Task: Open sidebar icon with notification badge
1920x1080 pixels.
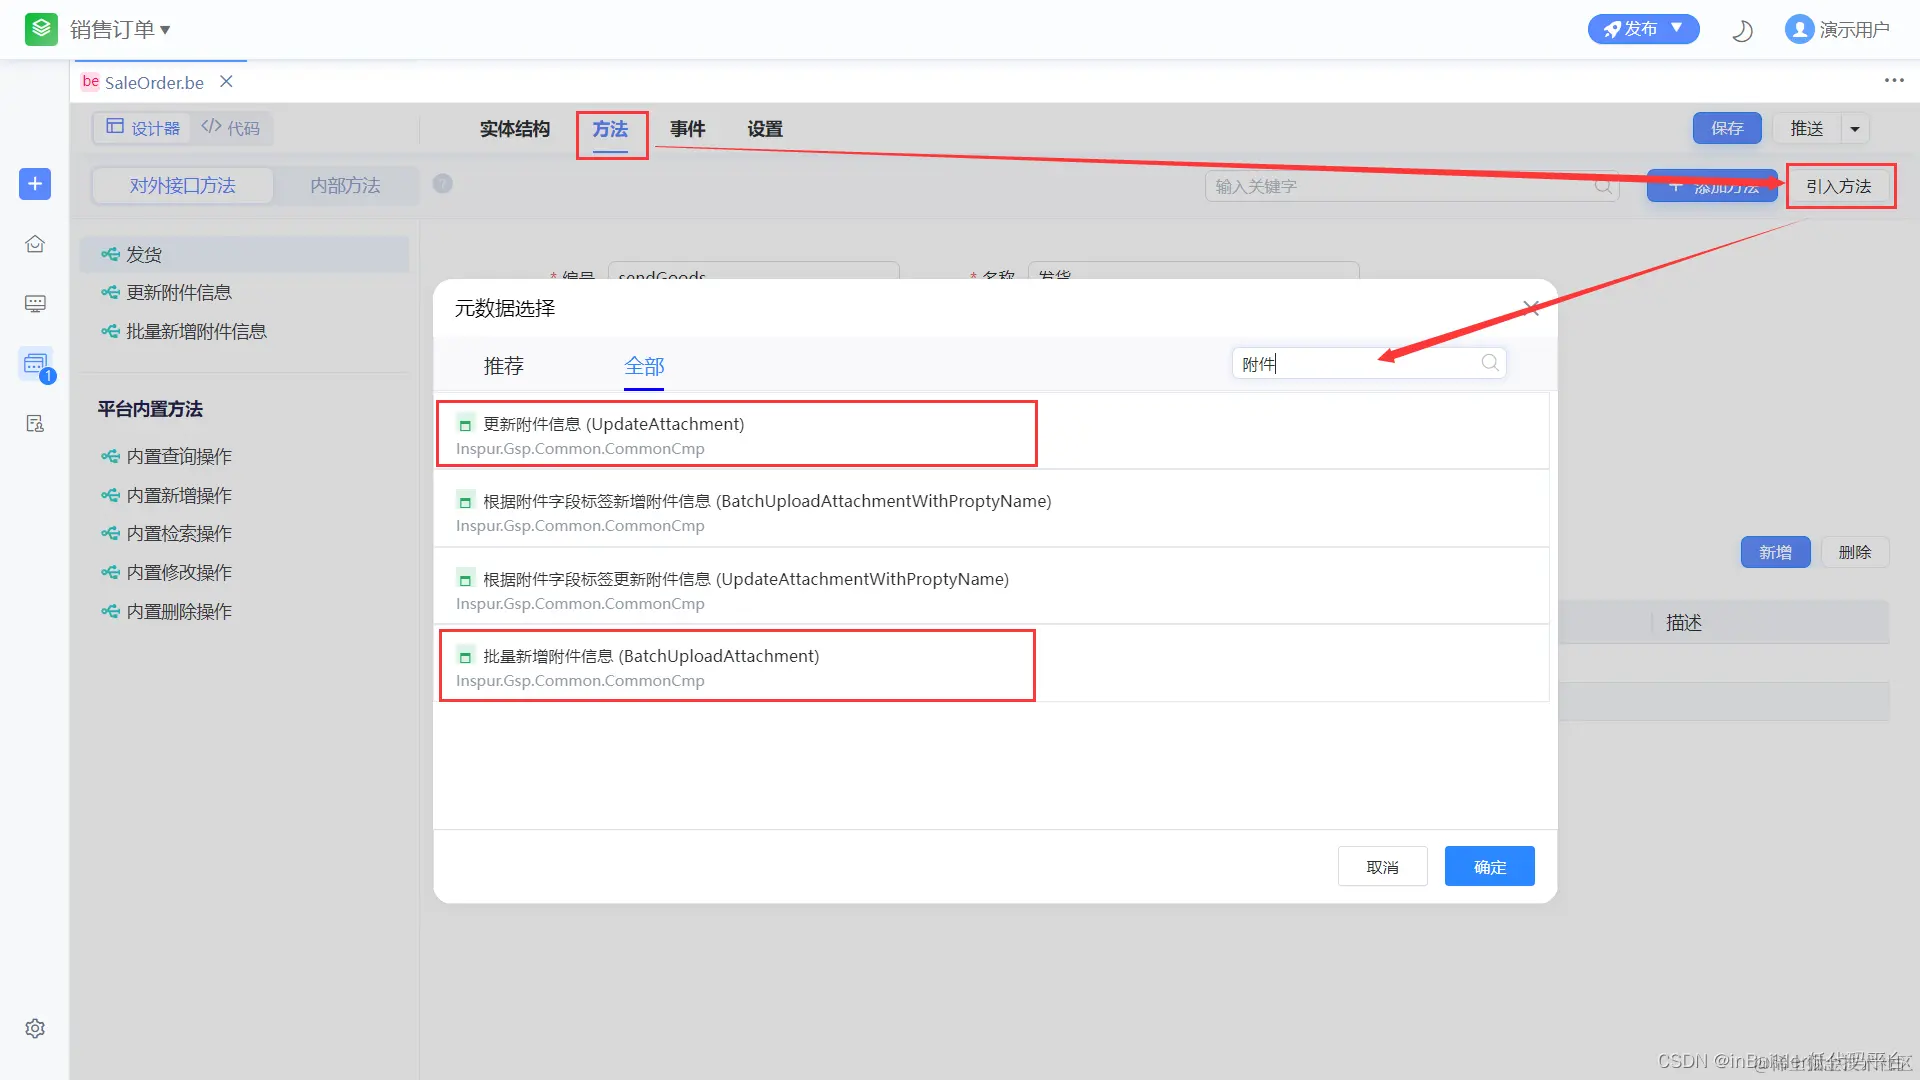Action: coord(36,364)
